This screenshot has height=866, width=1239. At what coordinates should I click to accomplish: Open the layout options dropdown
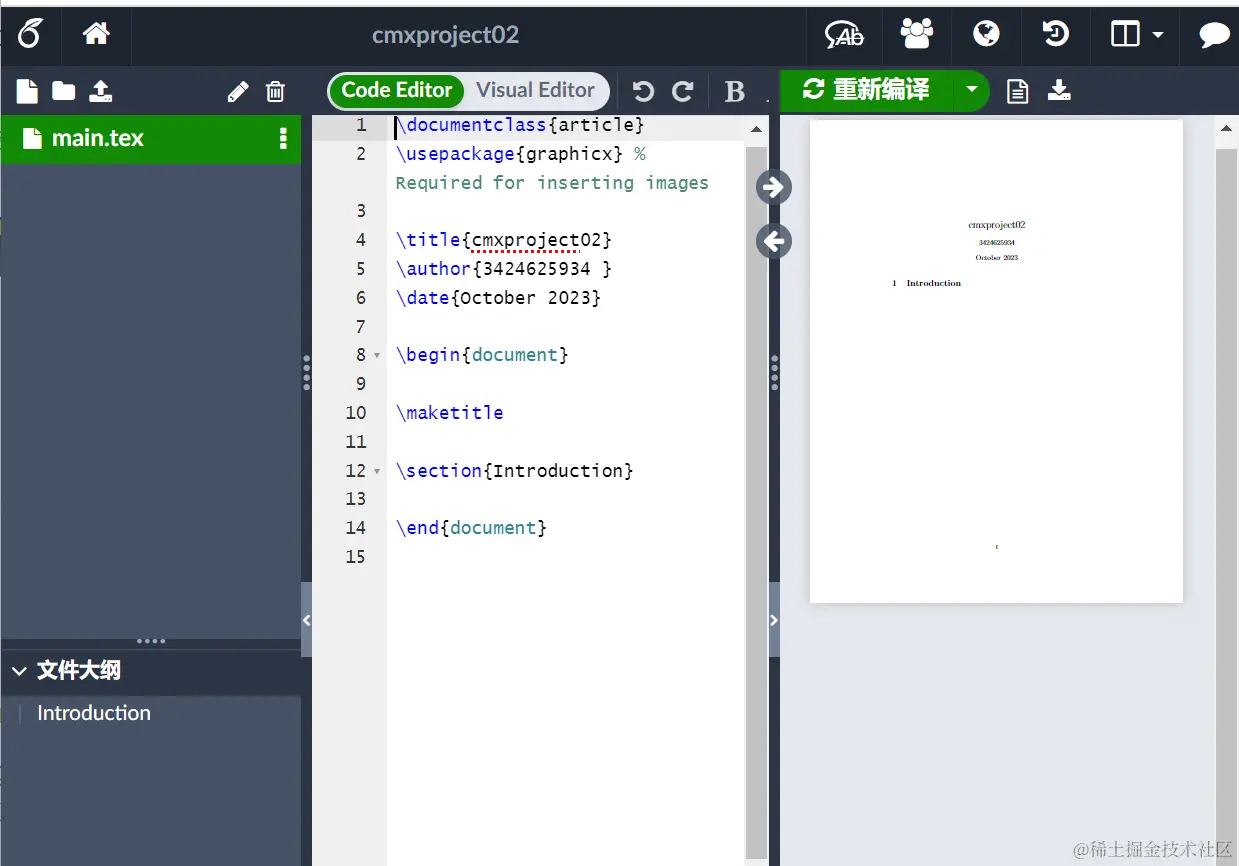(1137, 34)
